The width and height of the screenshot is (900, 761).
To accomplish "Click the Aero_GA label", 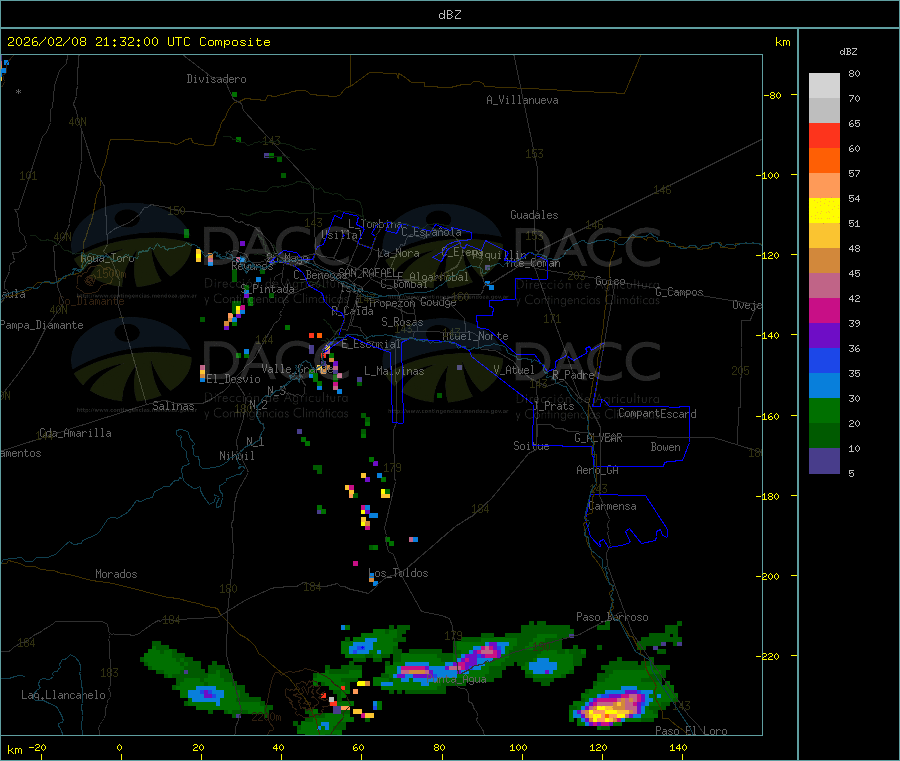I will point(598,470).
